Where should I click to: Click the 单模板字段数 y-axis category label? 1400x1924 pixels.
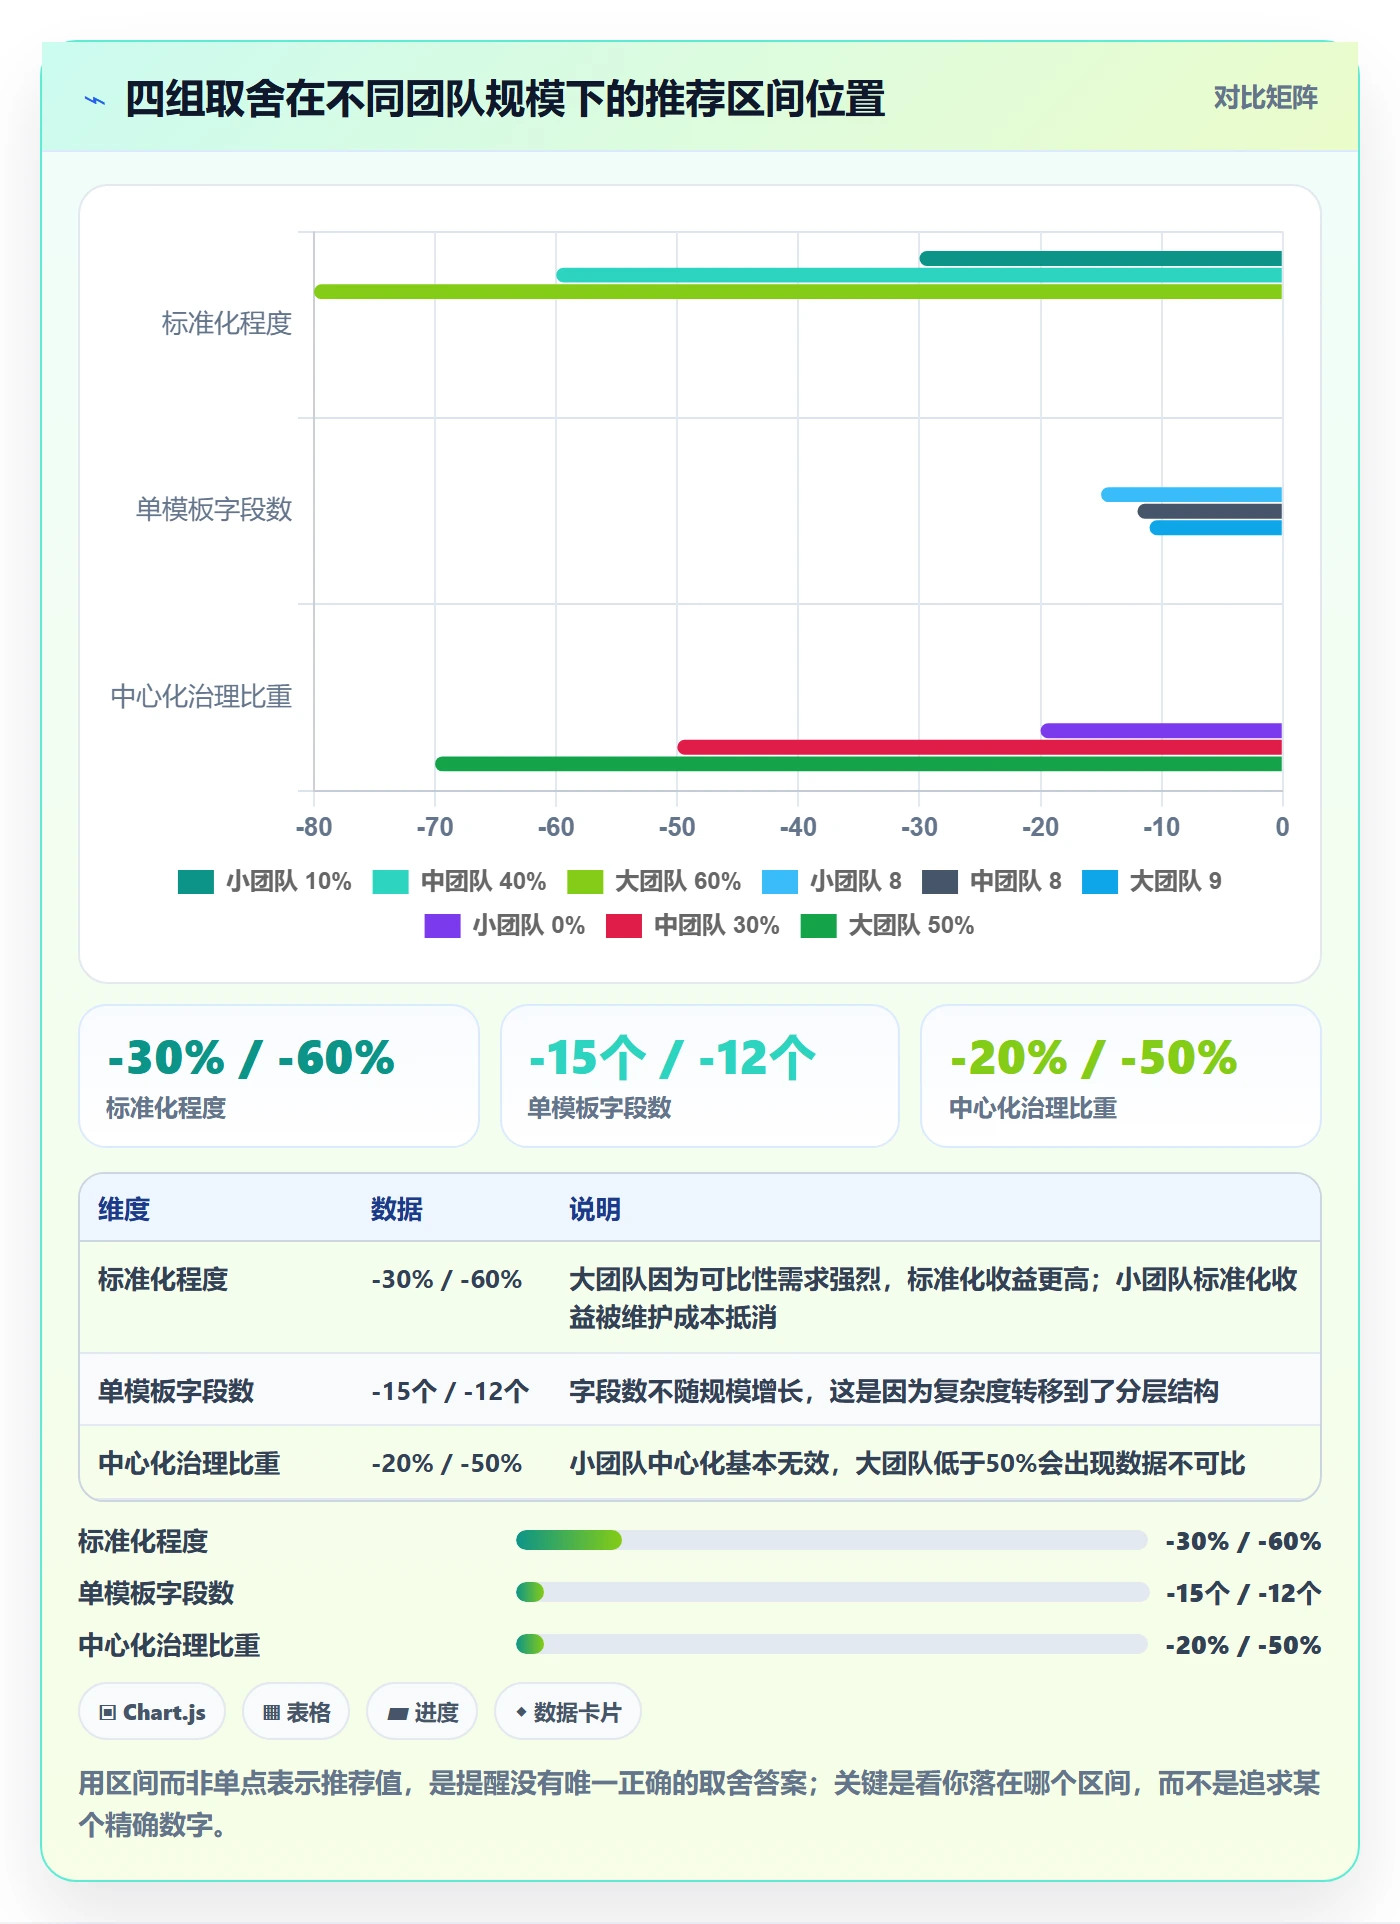pos(214,510)
